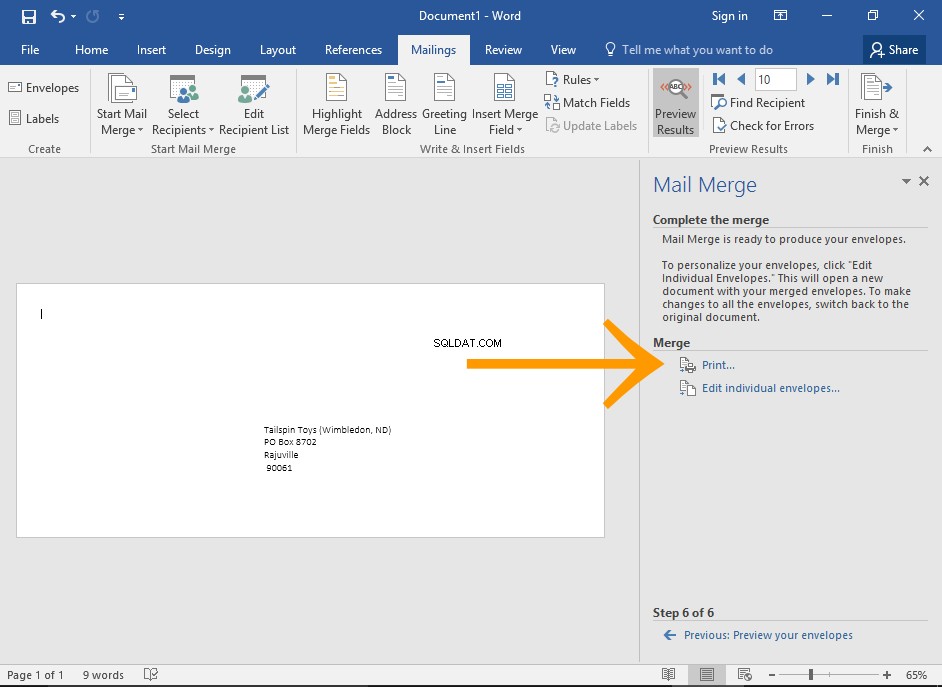Go to the last record

tap(833, 79)
